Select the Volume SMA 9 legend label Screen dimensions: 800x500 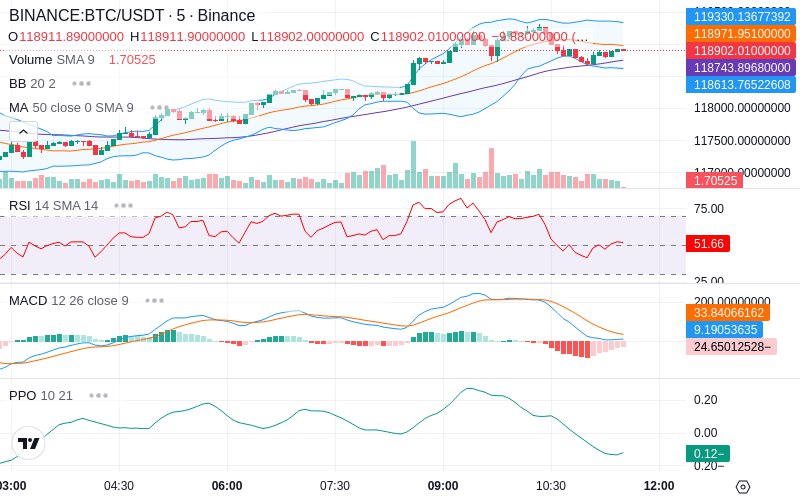pyautogui.click(x=52, y=60)
